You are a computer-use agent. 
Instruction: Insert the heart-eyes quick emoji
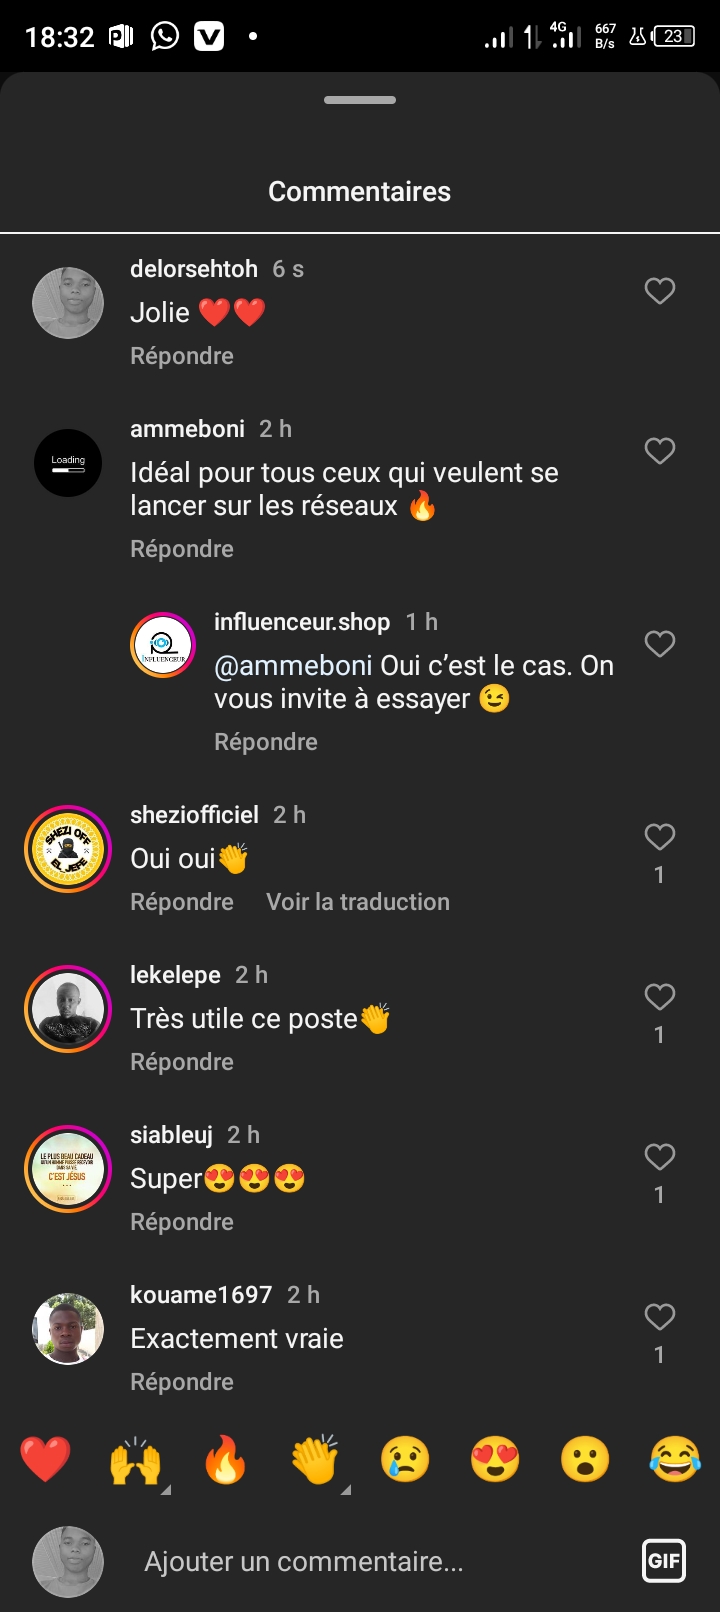click(x=495, y=1459)
